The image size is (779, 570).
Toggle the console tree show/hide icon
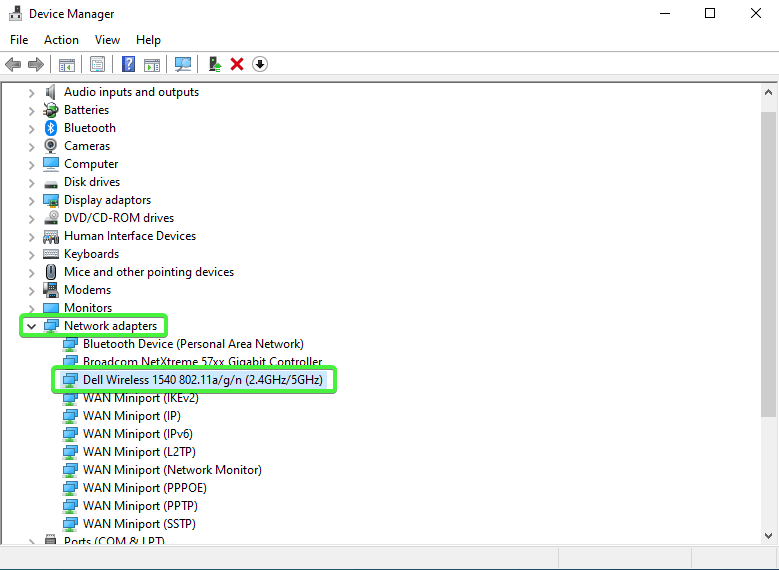(67, 65)
